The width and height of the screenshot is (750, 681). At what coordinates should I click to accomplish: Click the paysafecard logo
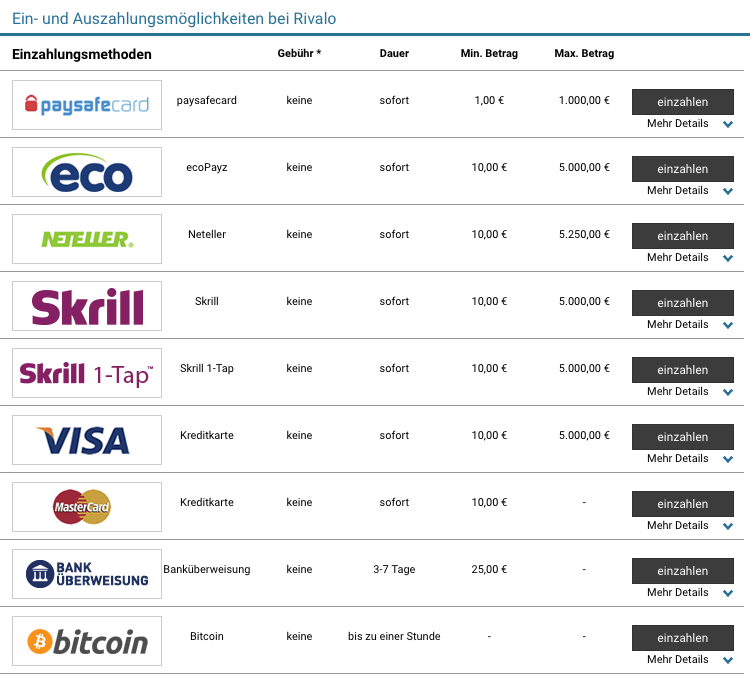pyautogui.click(x=87, y=105)
